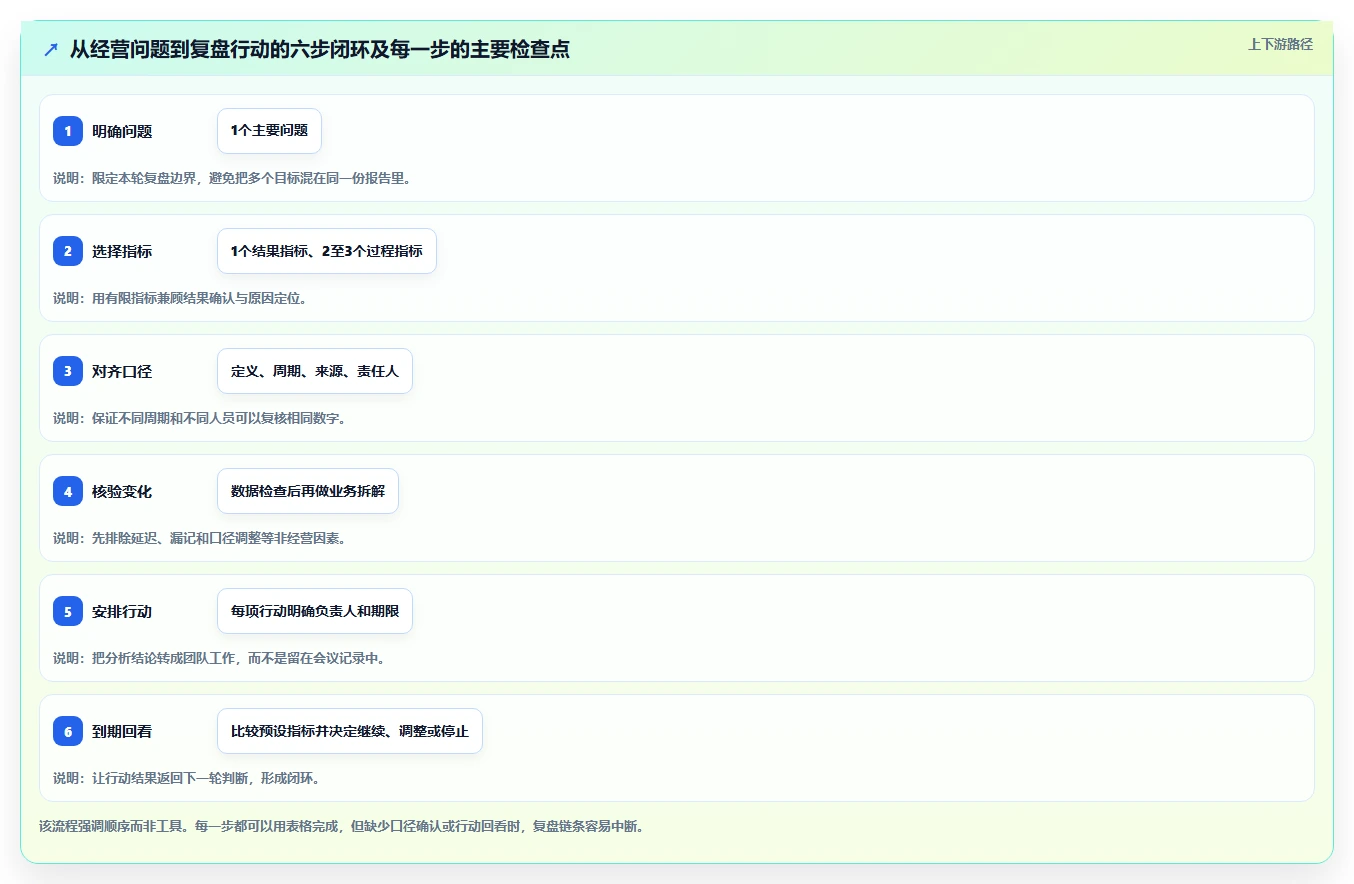This screenshot has width=1354, height=884.
Task: Click the note starting 把分析结论转成团队工作
Action: click(x=219, y=658)
